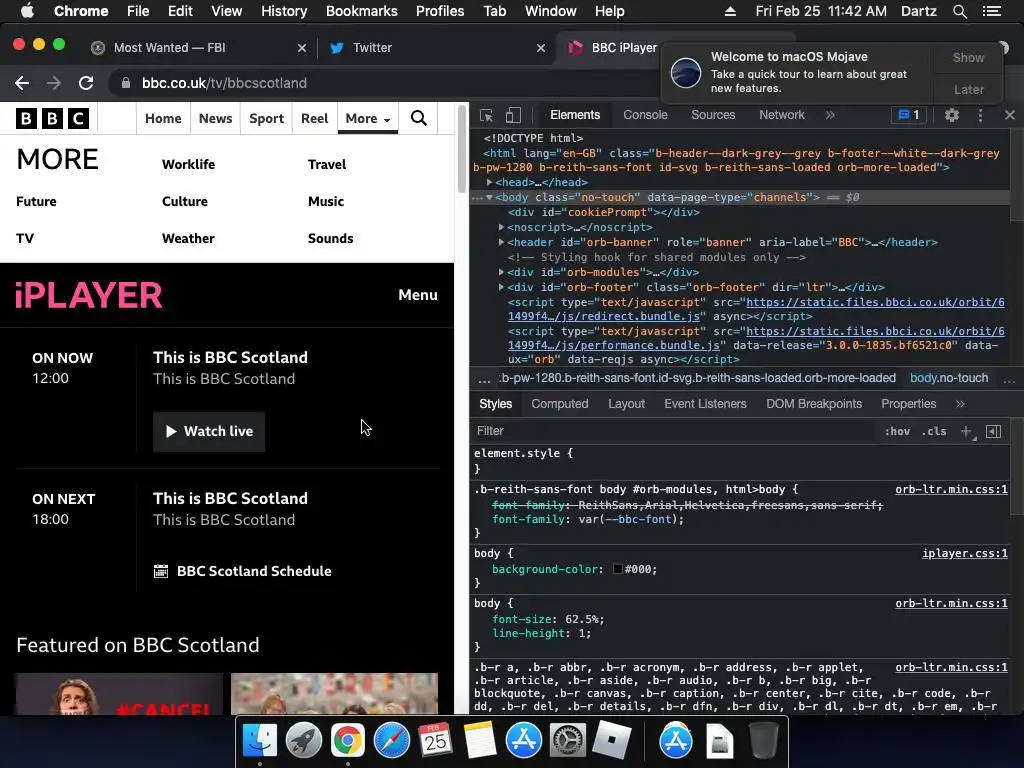The image size is (1024, 768).
Task: Close the Twitter browser tab
Action: tap(541, 48)
